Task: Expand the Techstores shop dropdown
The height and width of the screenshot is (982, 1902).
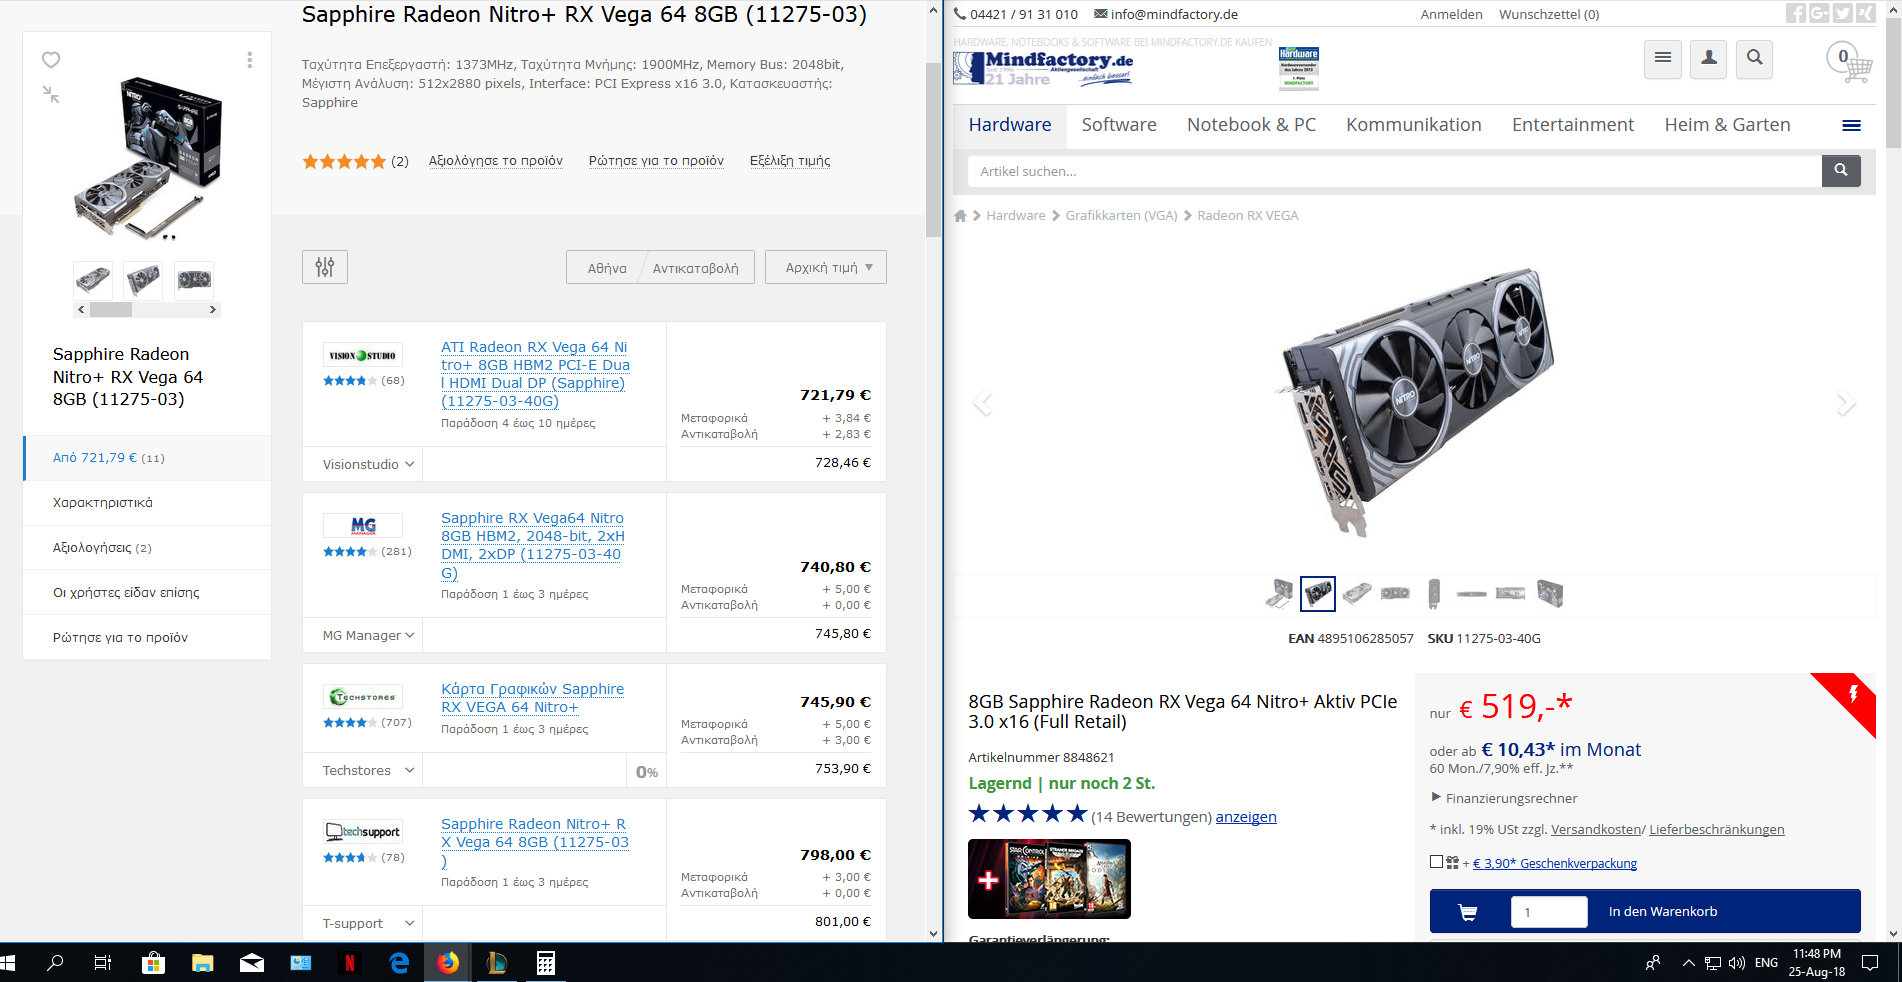Action: pos(368,770)
